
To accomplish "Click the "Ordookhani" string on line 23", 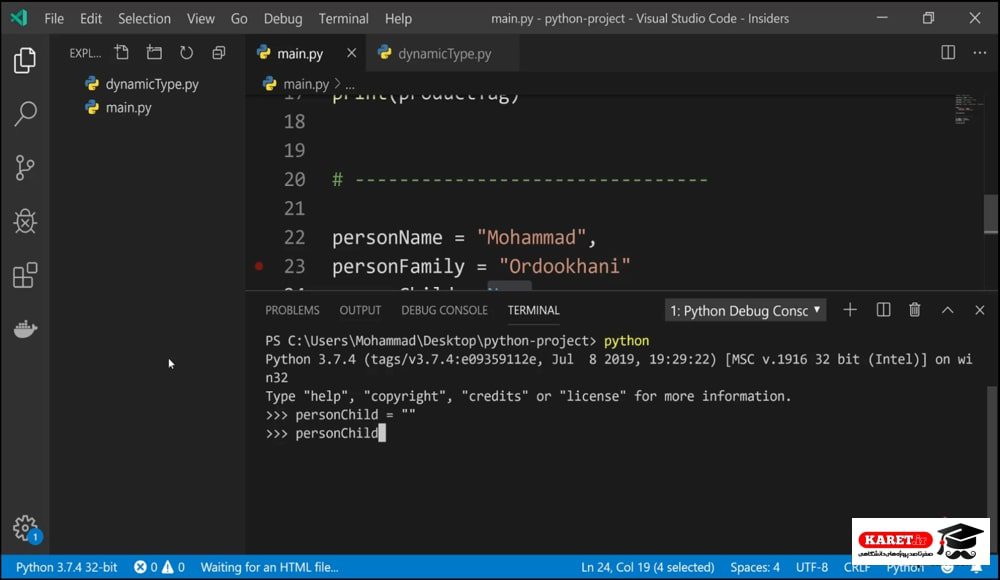I will tap(564, 266).
